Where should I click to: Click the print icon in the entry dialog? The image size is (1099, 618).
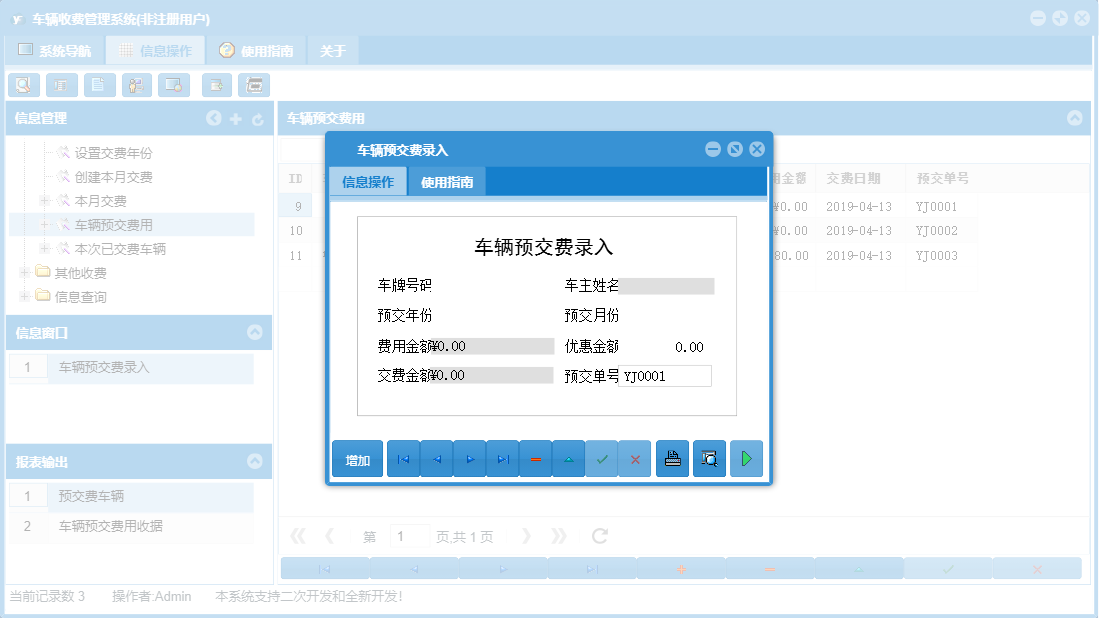672,458
